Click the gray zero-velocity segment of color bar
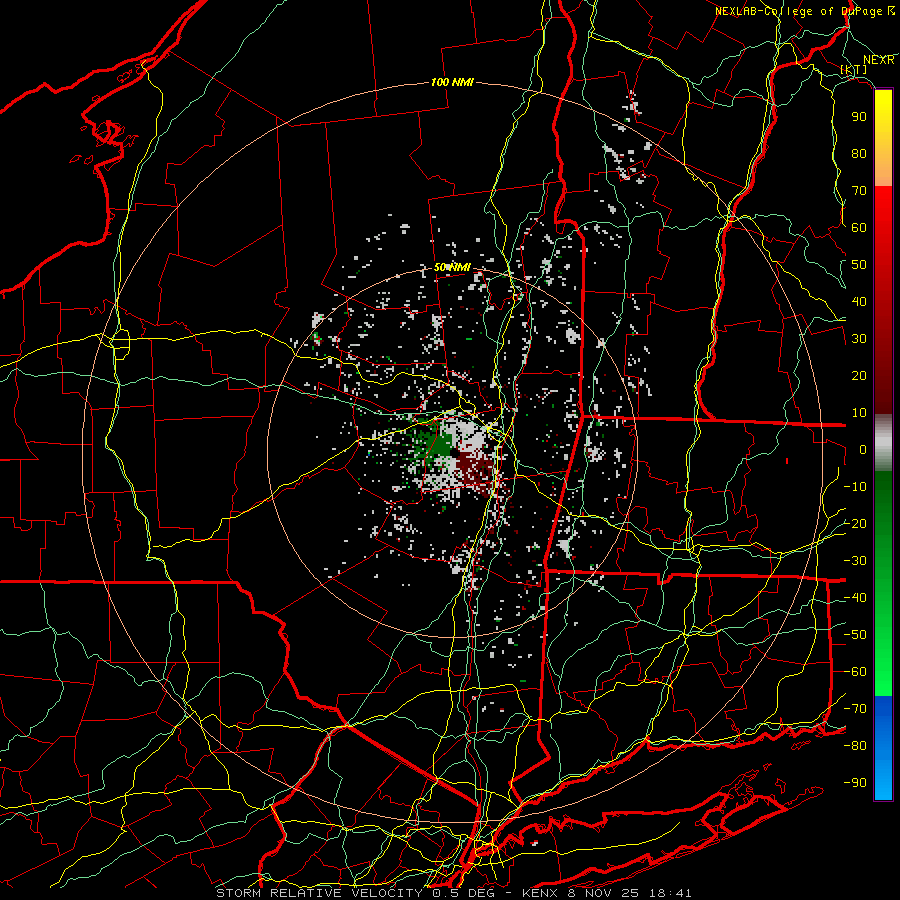This screenshot has width=900, height=900. tap(883, 443)
